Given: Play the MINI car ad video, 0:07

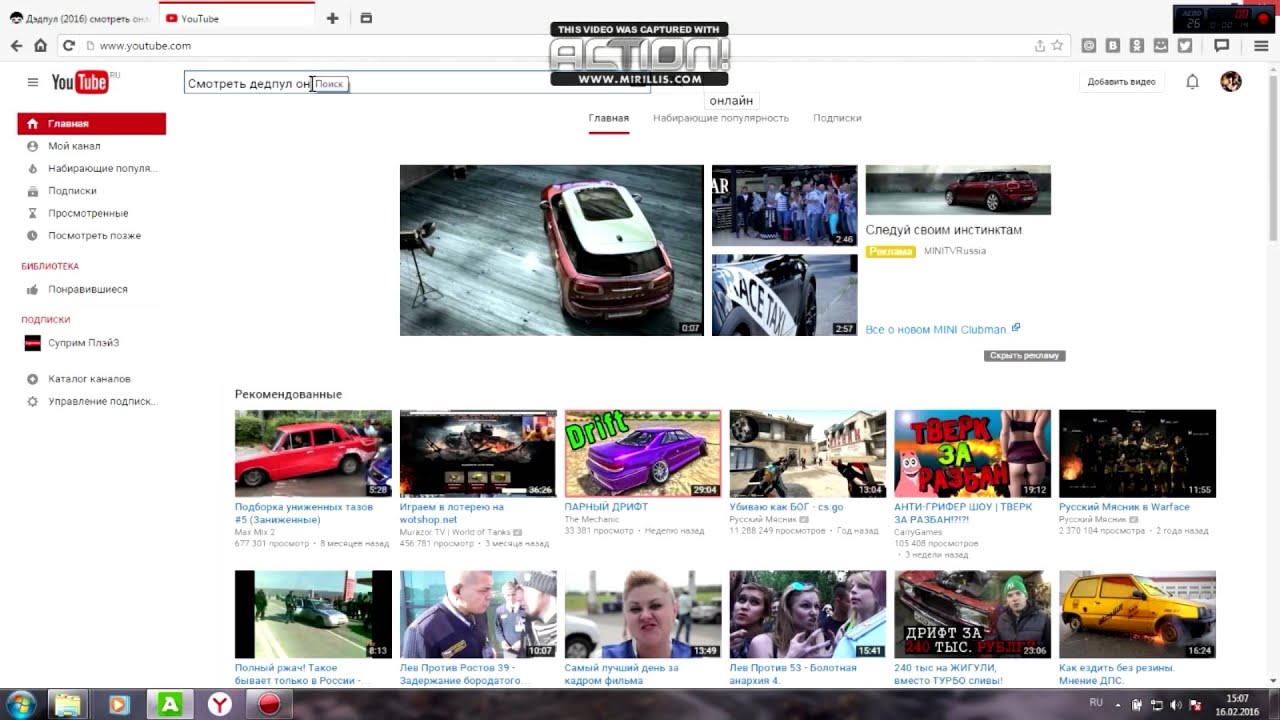Looking at the screenshot, I should point(551,250).
